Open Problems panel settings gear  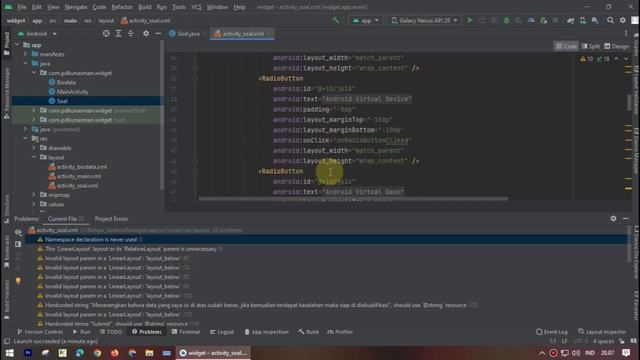(x=613, y=218)
